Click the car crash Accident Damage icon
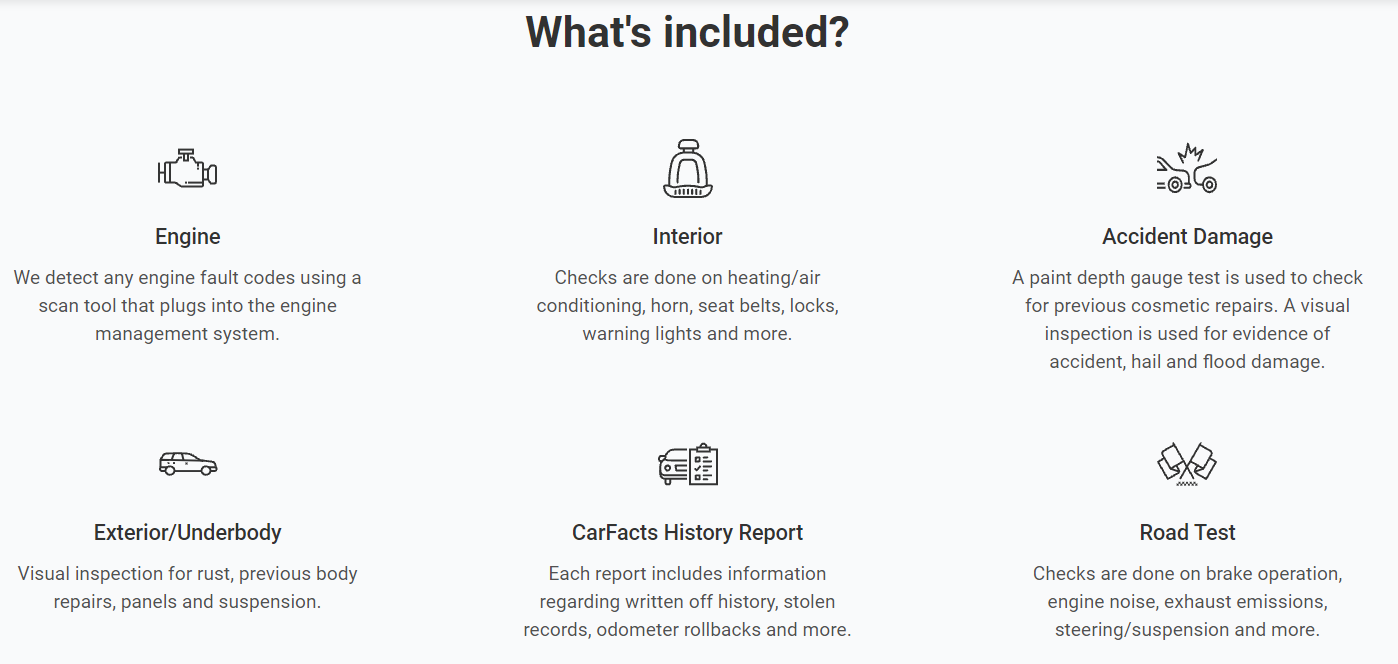This screenshot has height=664, width=1398. (x=1187, y=169)
